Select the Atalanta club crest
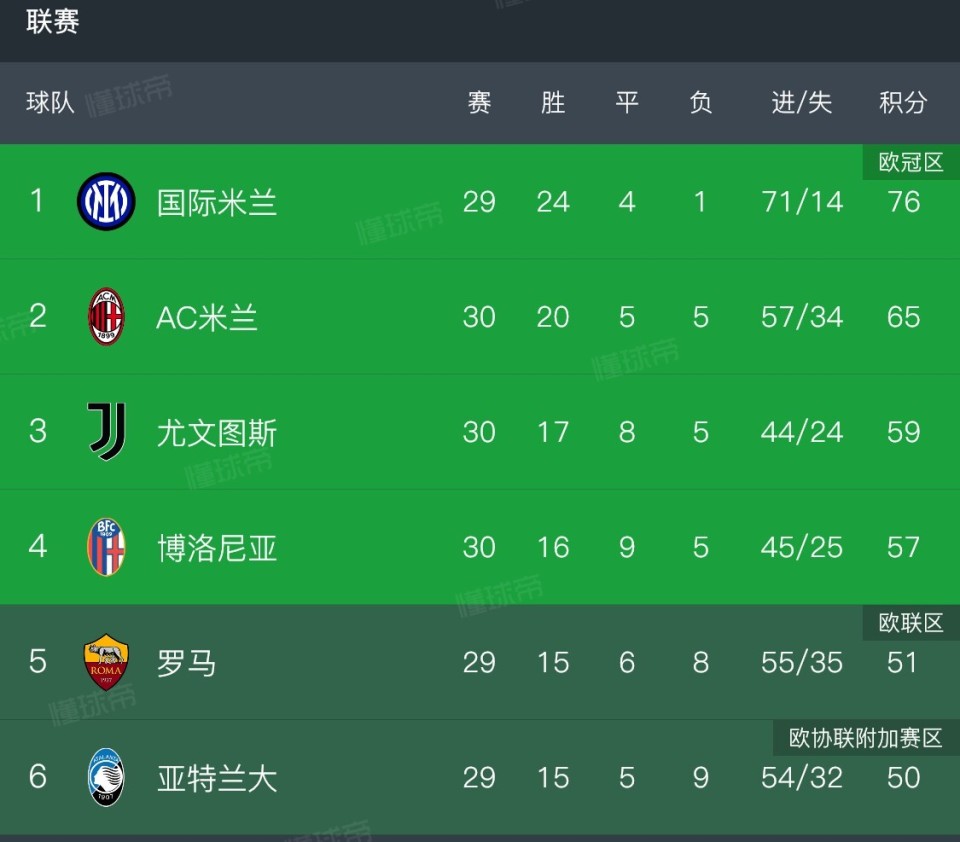960x842 pixels. click(x=106, y=777)
